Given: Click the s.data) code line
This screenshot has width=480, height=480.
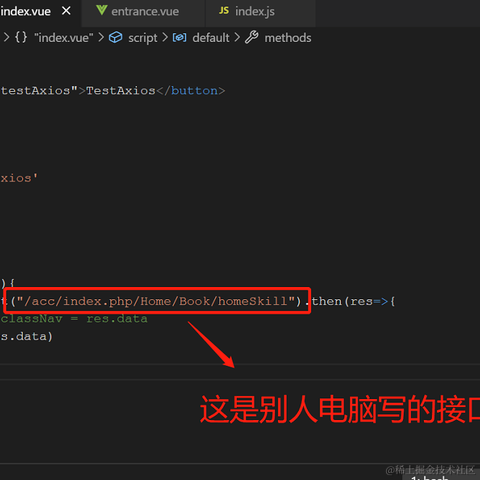Looking at the screenshot, I should (x=26, y=336).
